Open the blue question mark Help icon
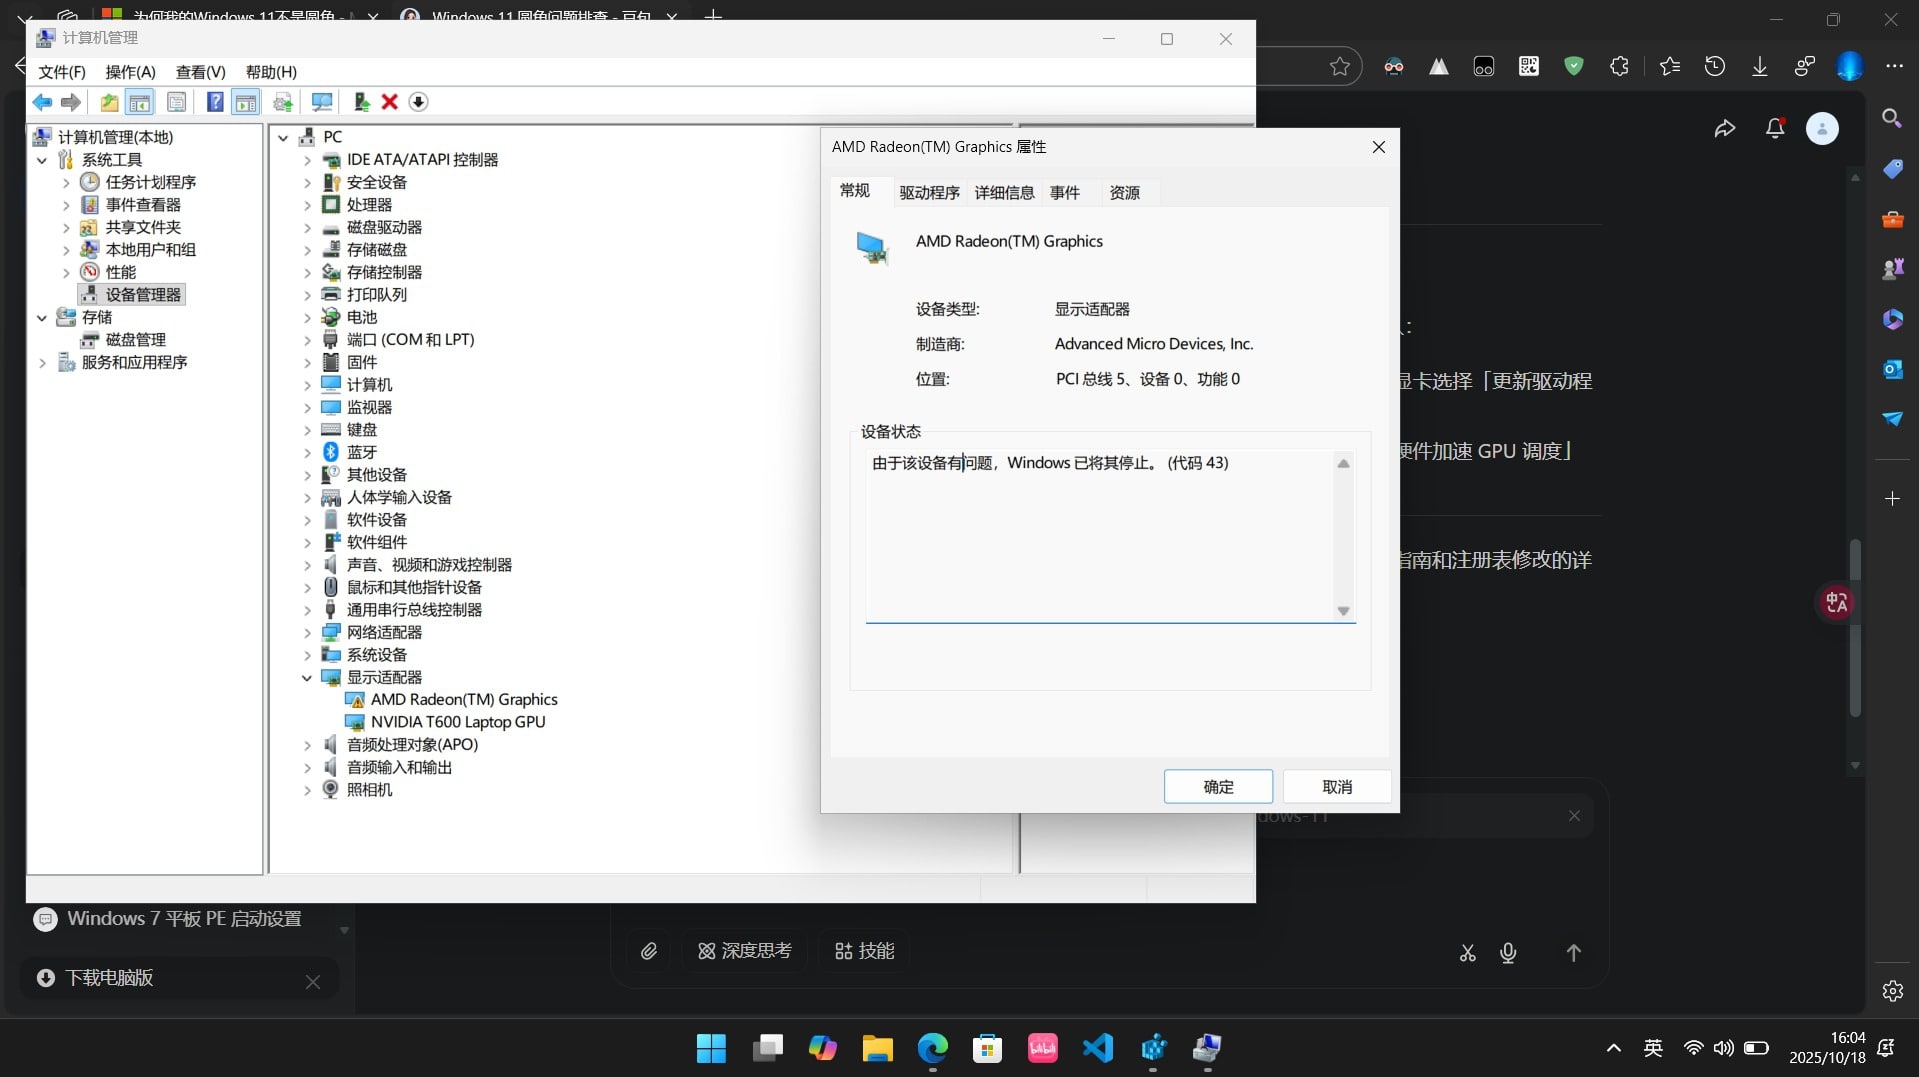This screenshot has width=1919, height=1077. [x=215, y=102]
